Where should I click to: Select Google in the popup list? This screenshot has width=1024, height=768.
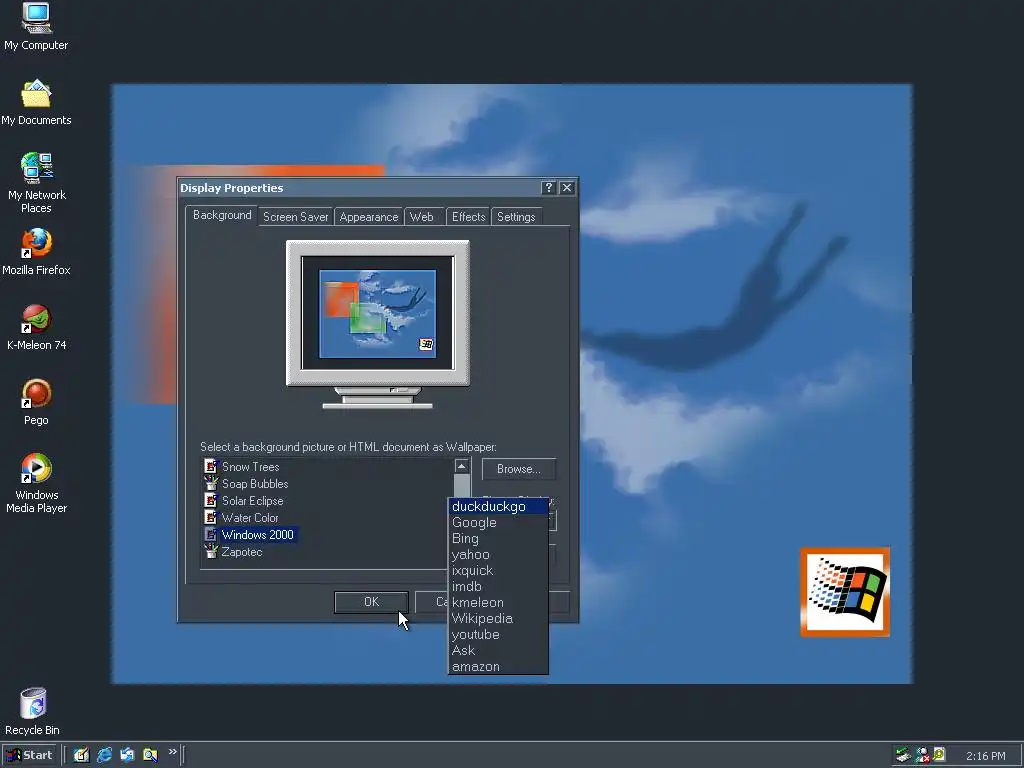(x=498, y=522)
